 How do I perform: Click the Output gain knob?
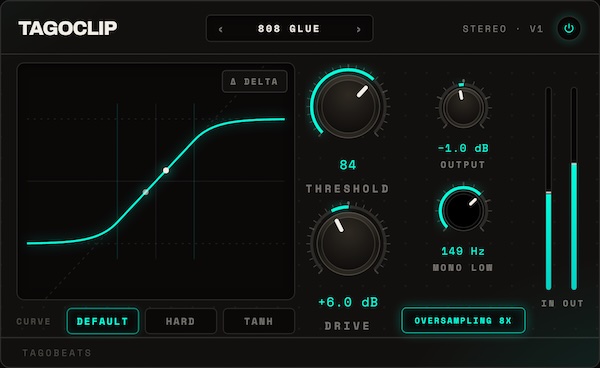(x=463, y=107)
